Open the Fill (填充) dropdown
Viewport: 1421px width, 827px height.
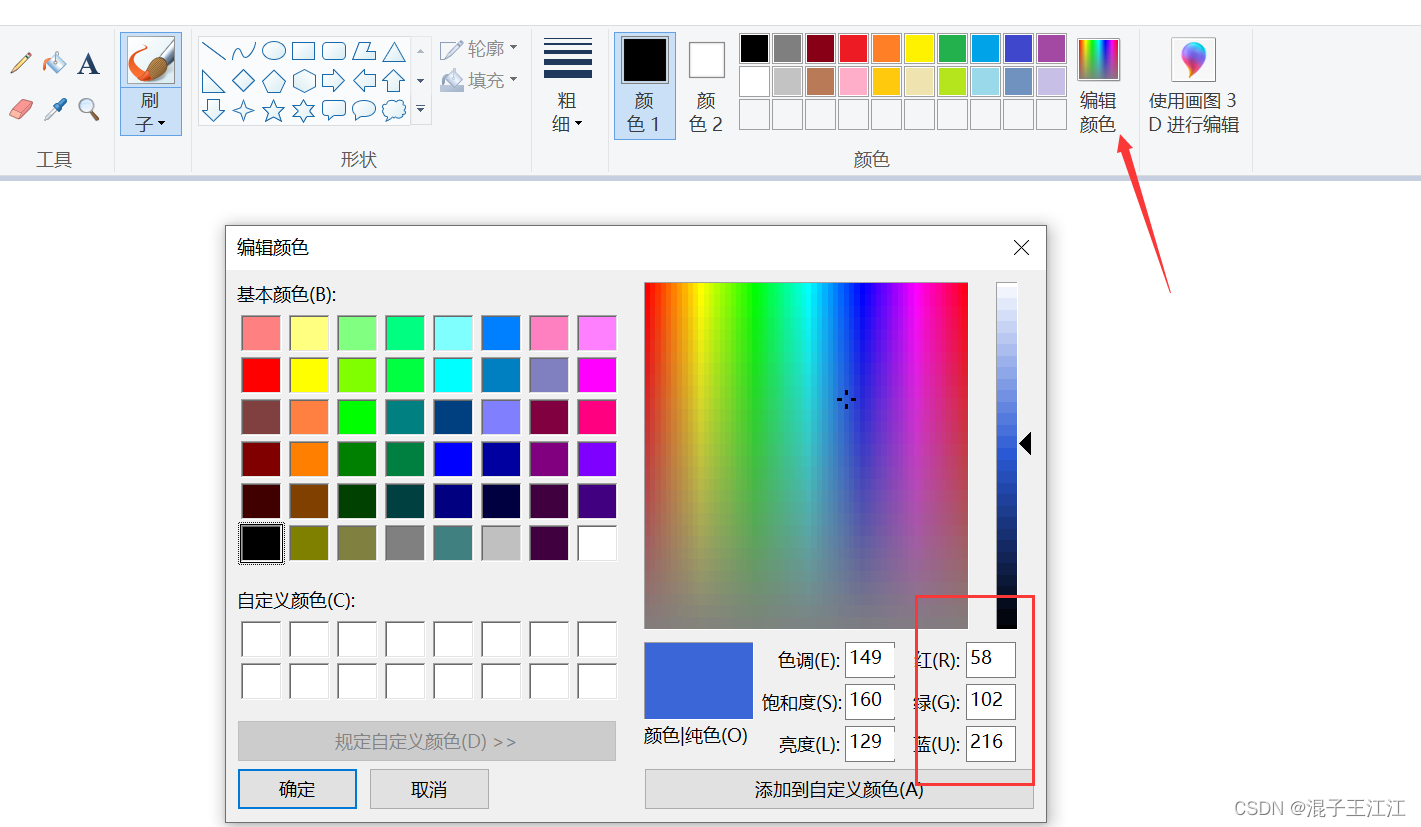(480, 80)
